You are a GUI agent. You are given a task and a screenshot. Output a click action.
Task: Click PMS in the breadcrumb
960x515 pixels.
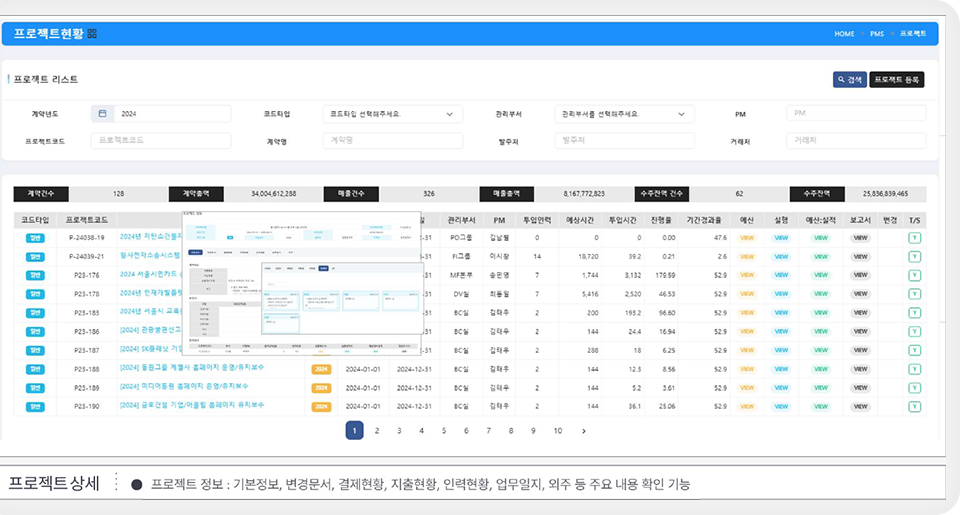(877, 34)
